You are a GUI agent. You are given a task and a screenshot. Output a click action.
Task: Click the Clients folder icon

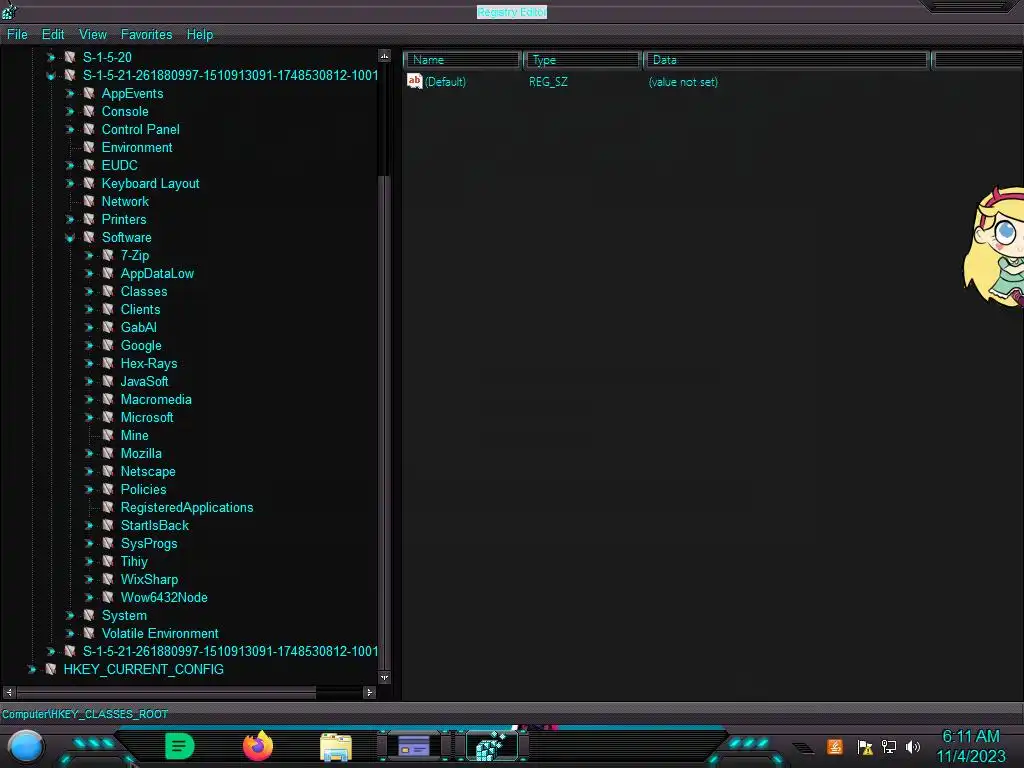[108, 310]
